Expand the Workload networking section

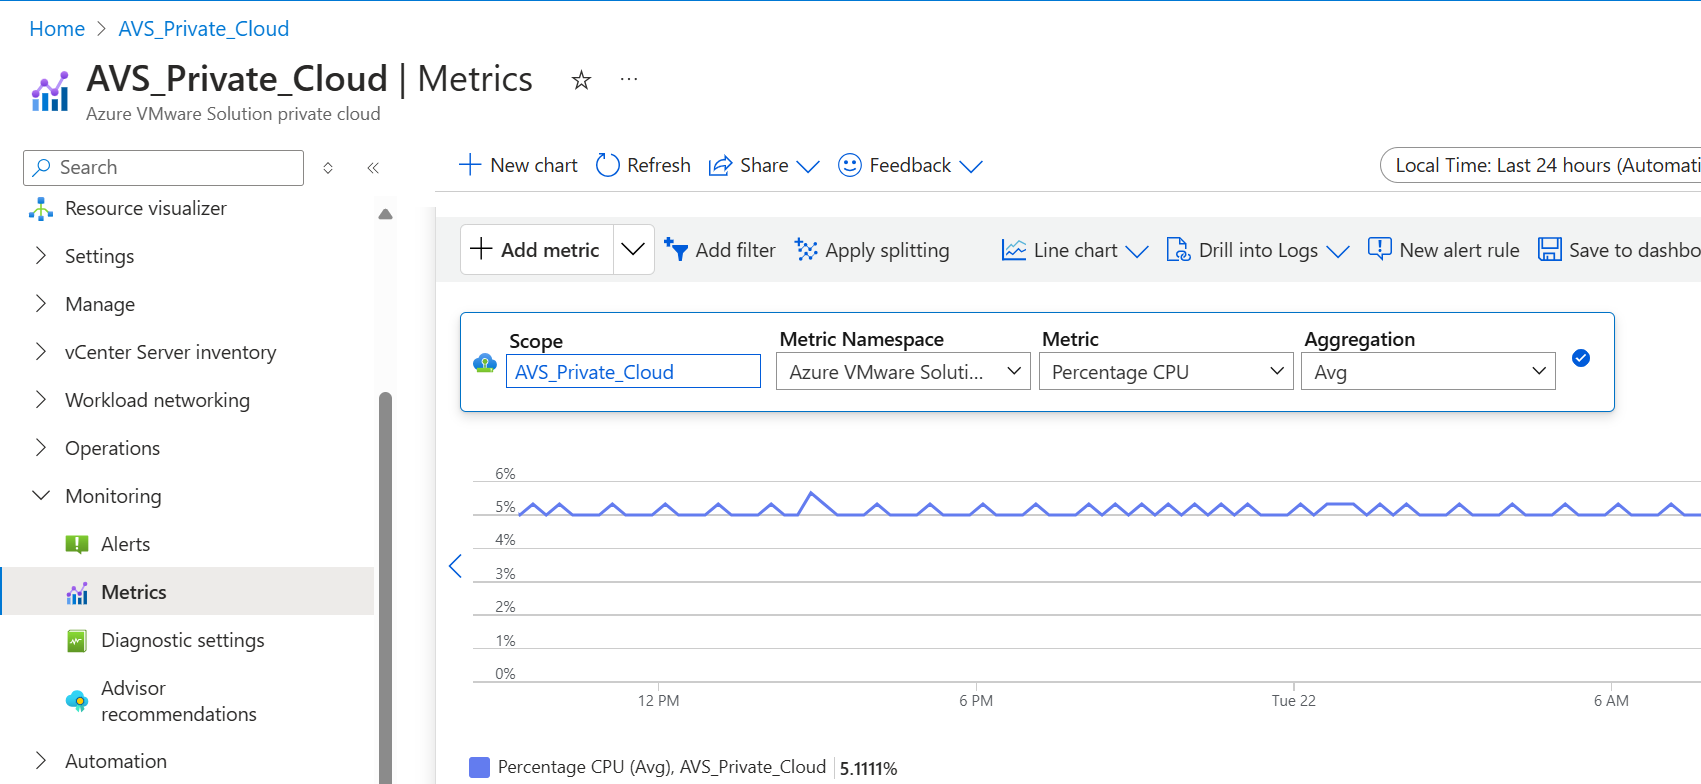41,400
